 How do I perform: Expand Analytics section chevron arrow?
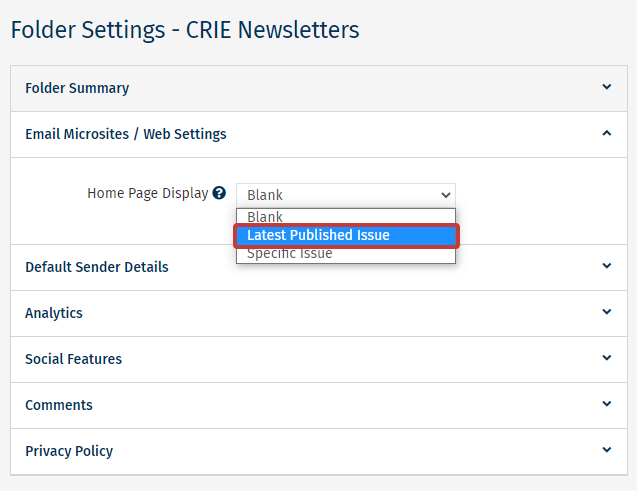point(607,312)
